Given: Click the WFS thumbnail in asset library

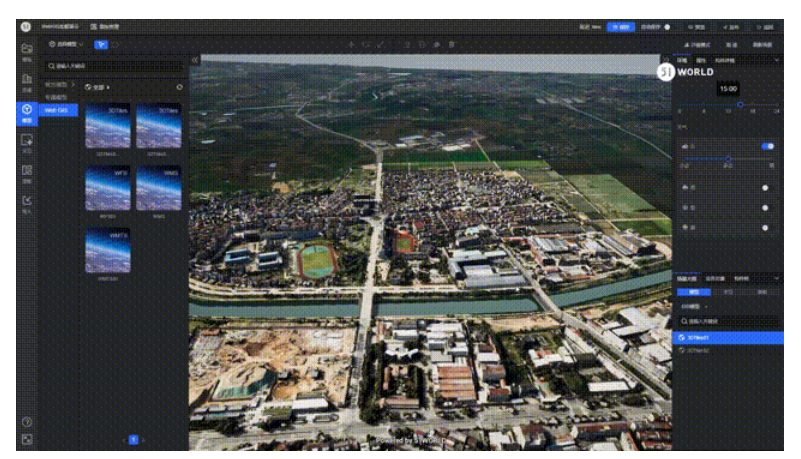Looking at the screenshot, I should (106, 187).
